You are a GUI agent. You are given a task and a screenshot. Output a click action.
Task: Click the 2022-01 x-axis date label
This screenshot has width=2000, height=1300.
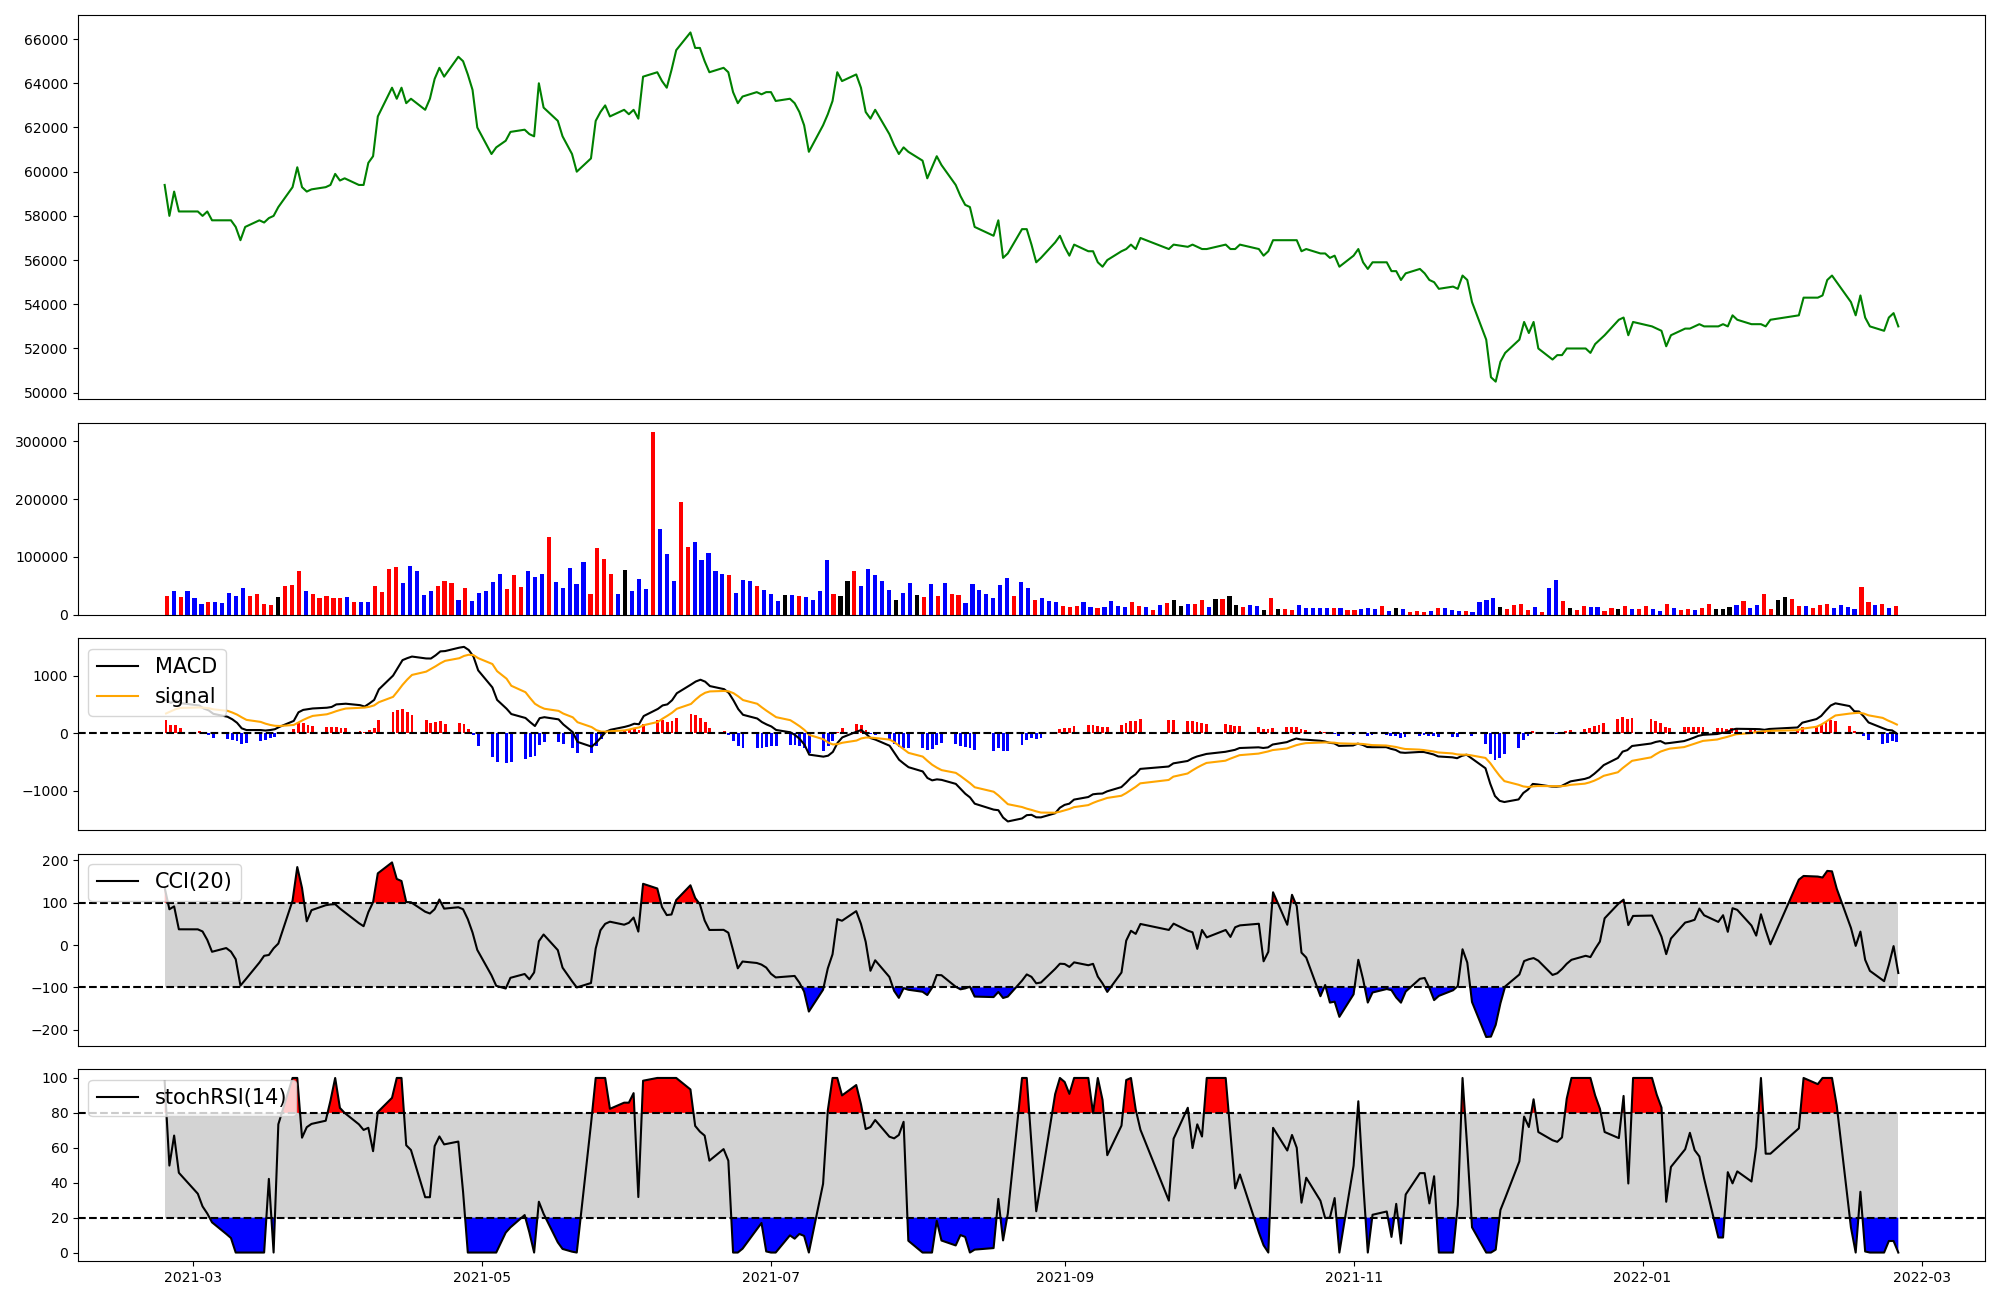(x=1642, y=1277)
